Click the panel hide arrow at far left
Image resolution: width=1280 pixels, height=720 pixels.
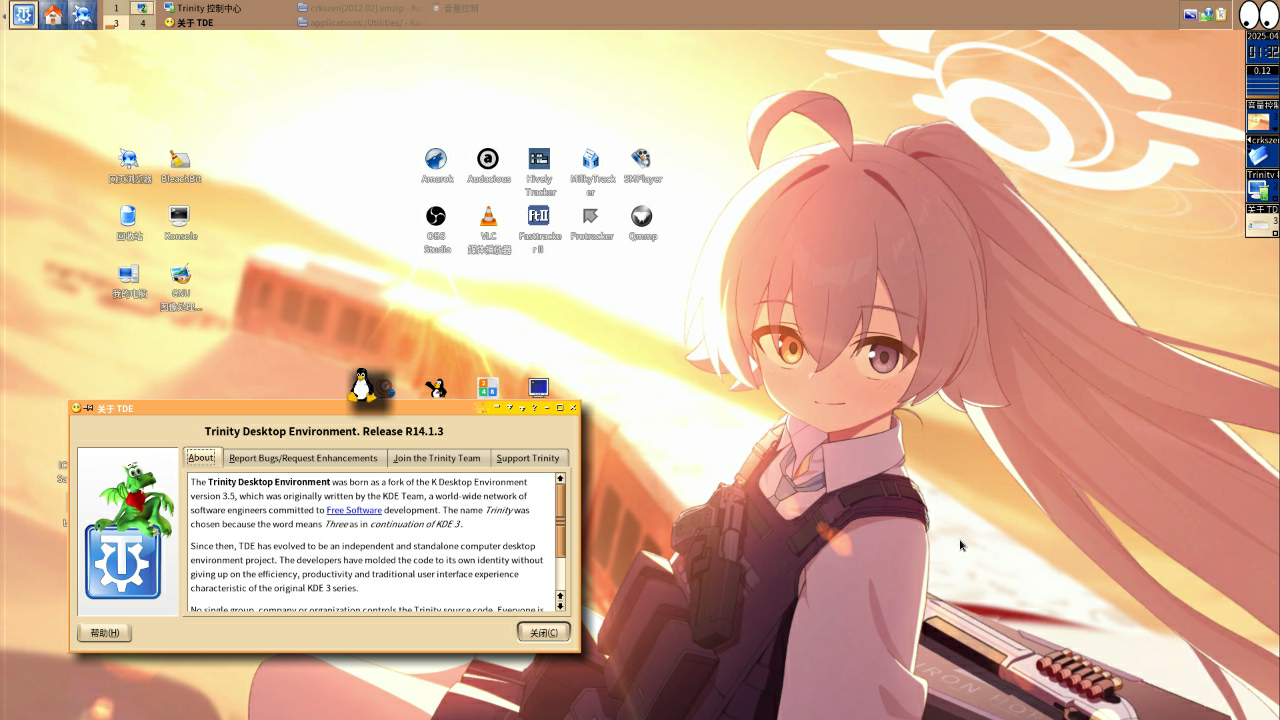4,15
